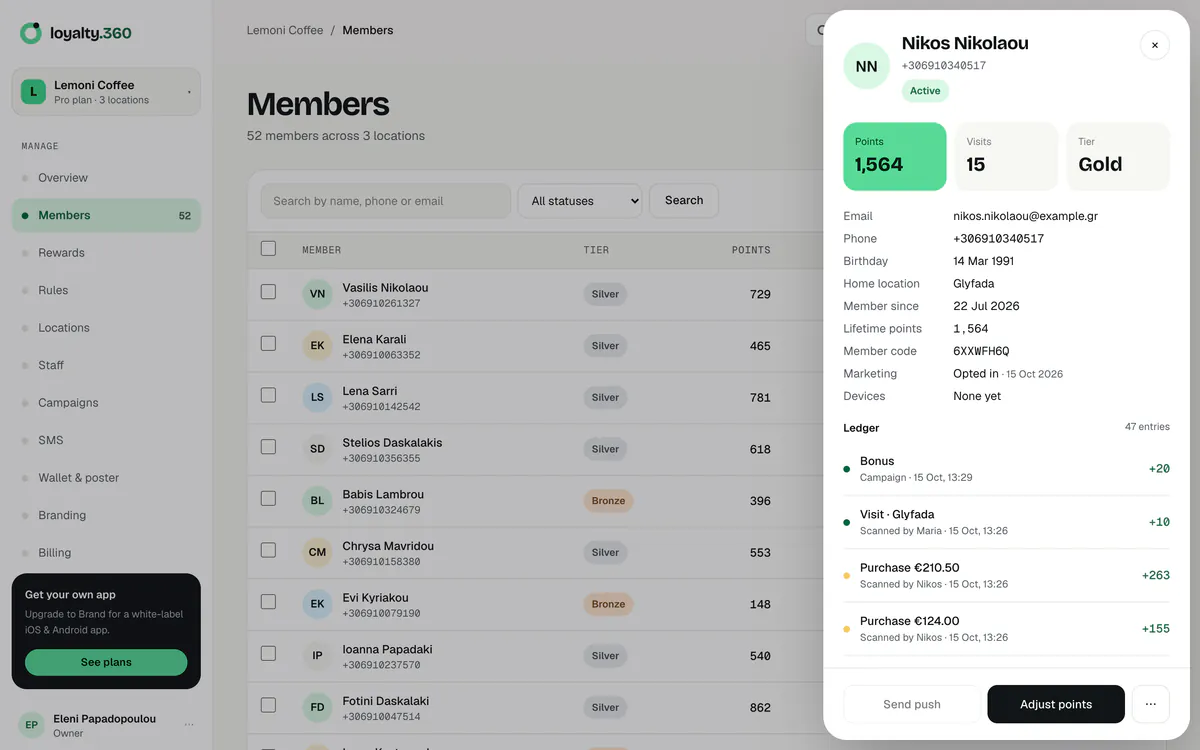This screenshot has width=1200, height=750.
Task: Close the Nikos Nikolaou detail panel
Action: [1155, 45]
